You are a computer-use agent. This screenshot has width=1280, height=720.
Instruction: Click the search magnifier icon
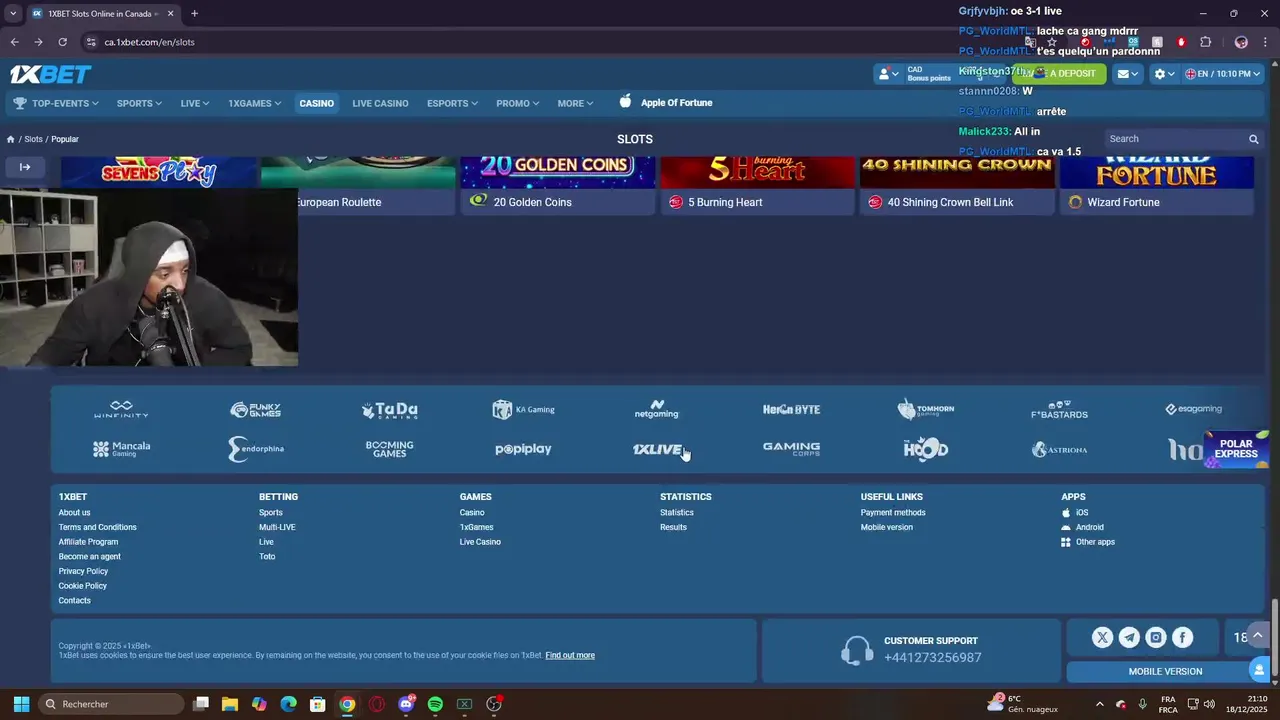click(1253, 139)
